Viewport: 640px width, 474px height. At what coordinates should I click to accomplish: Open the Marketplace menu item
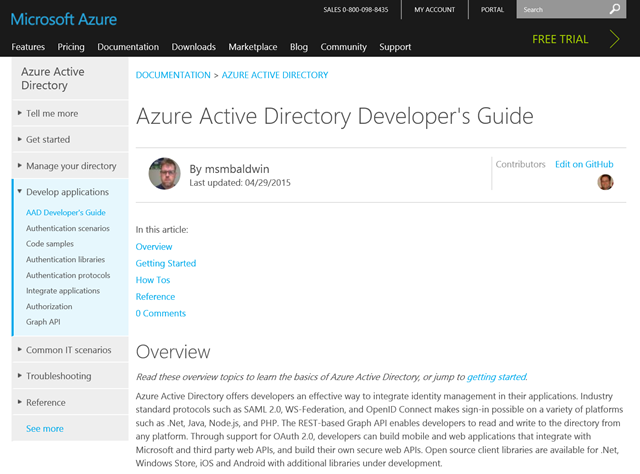pos(253,47)
